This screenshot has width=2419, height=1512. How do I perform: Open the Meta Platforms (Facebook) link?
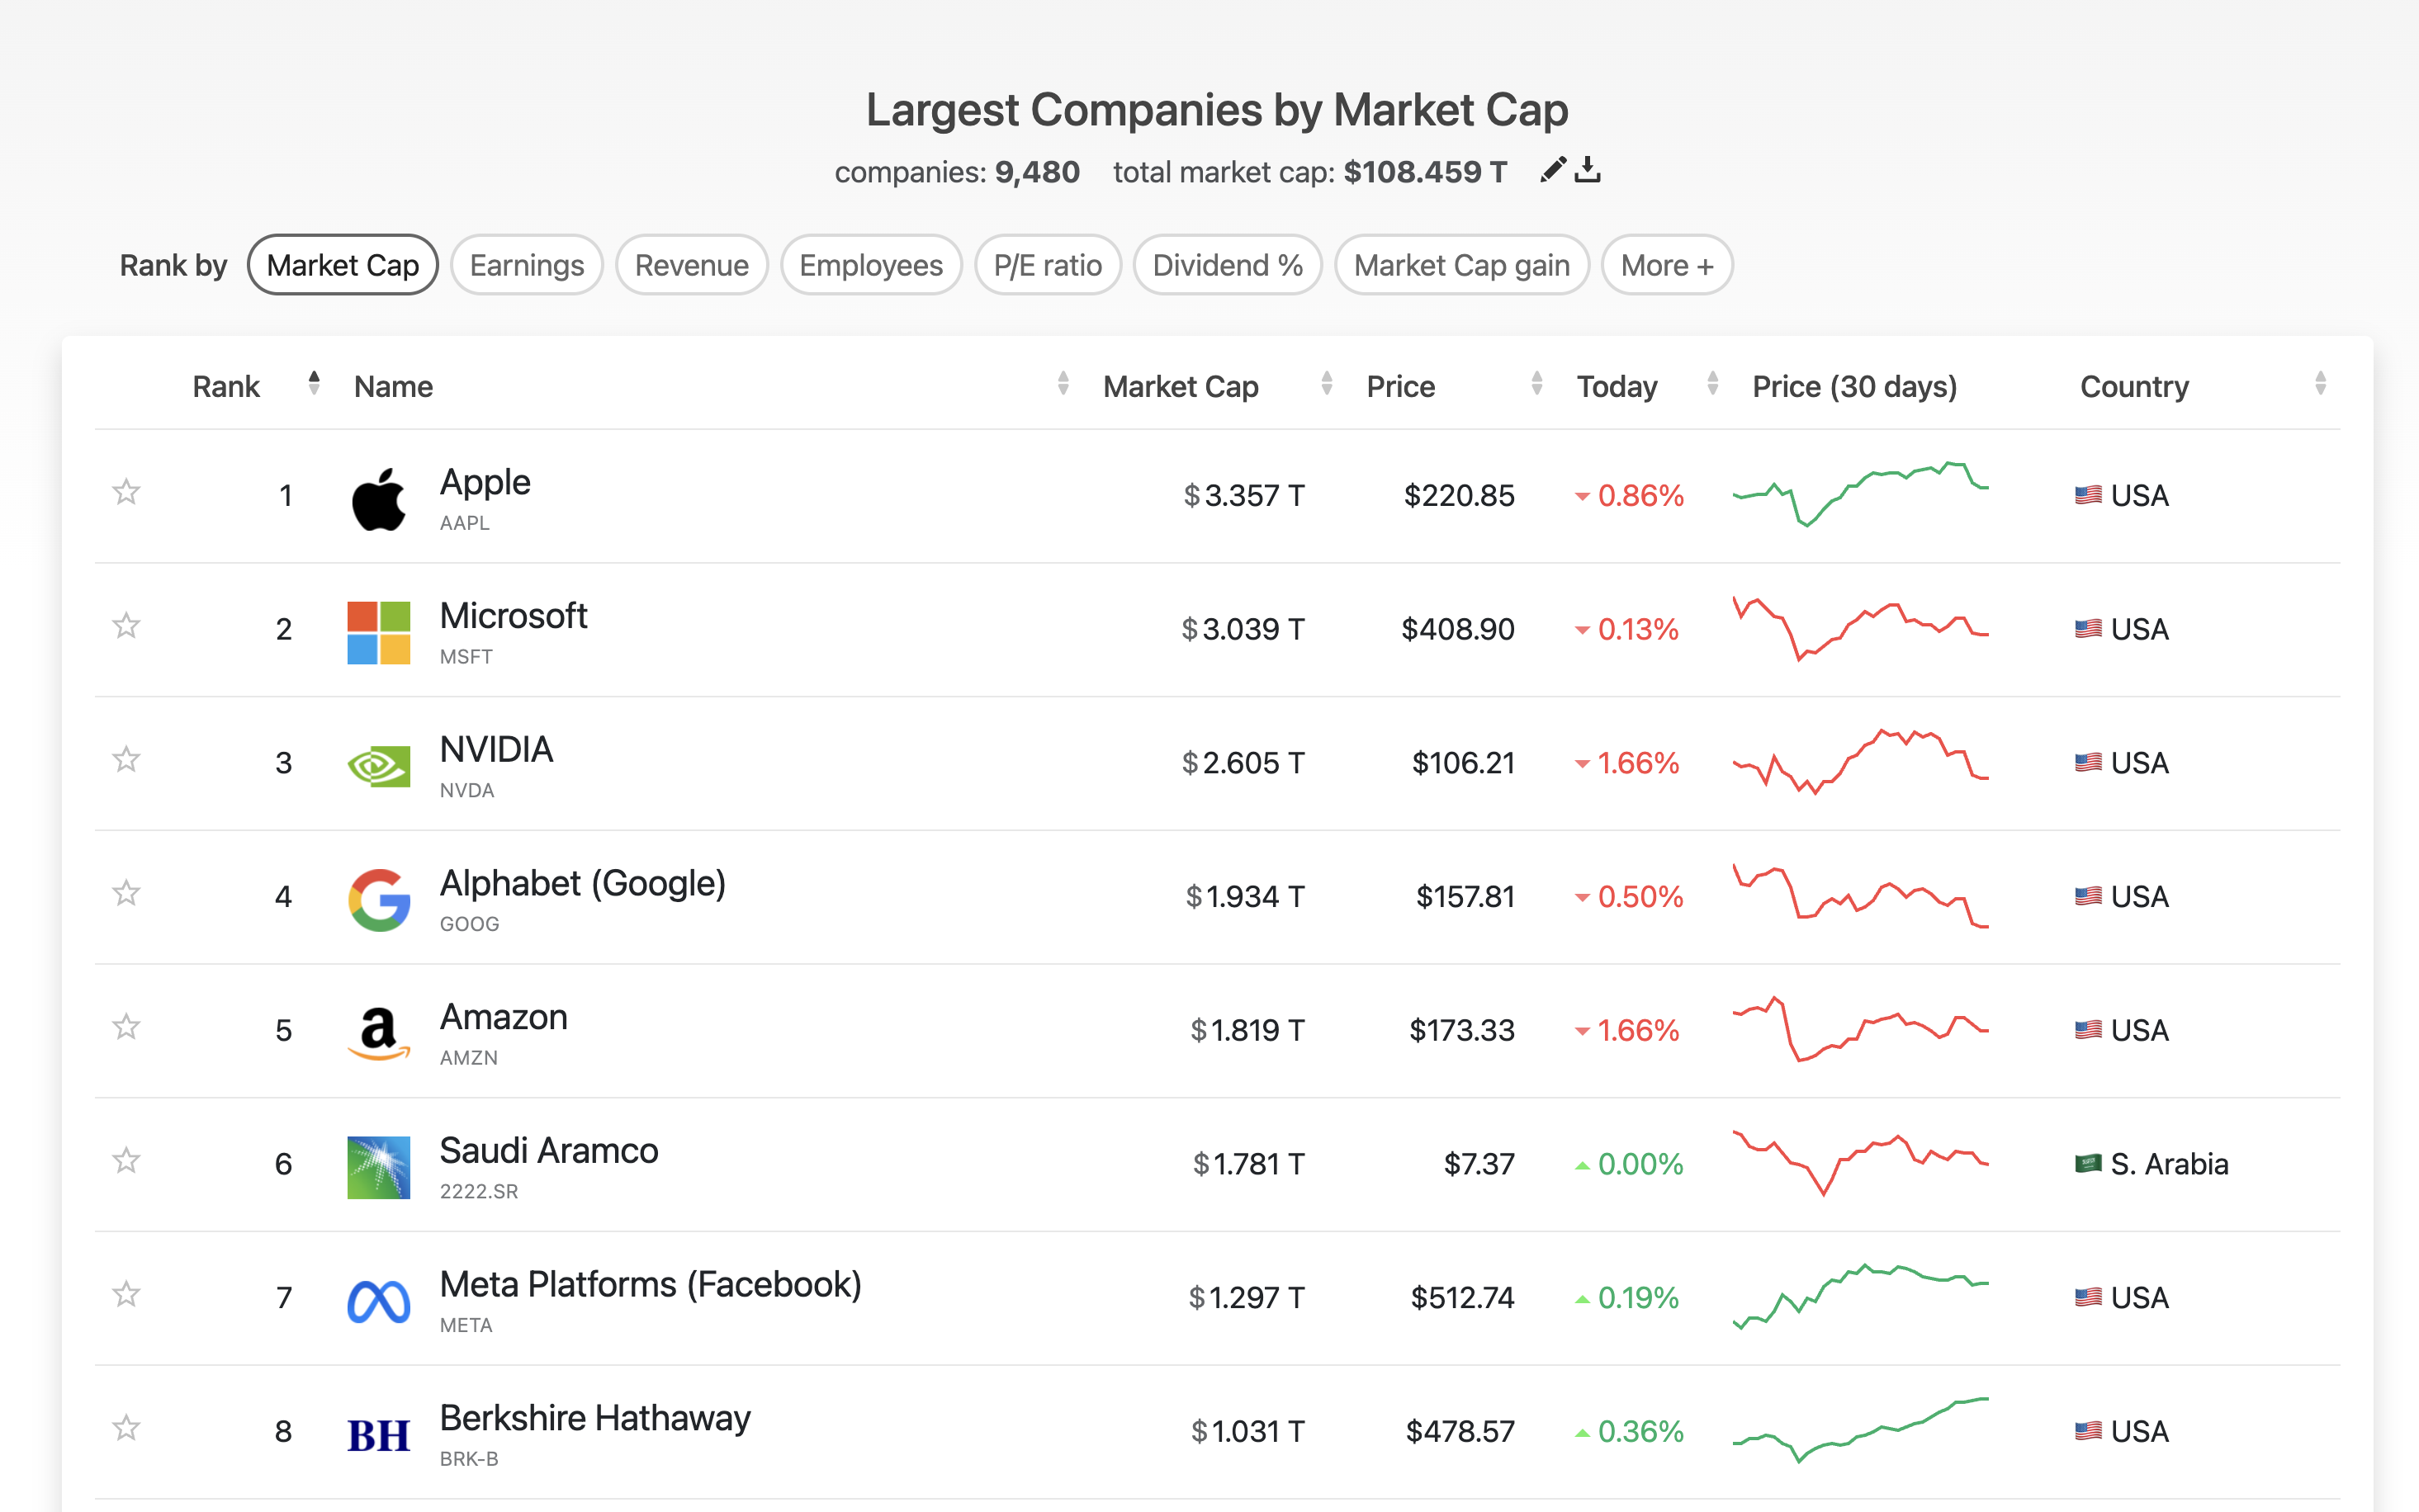651,1285
